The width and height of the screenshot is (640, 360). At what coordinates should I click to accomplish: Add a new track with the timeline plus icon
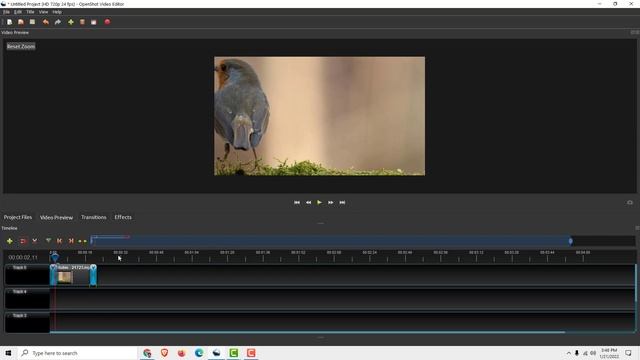10,241
